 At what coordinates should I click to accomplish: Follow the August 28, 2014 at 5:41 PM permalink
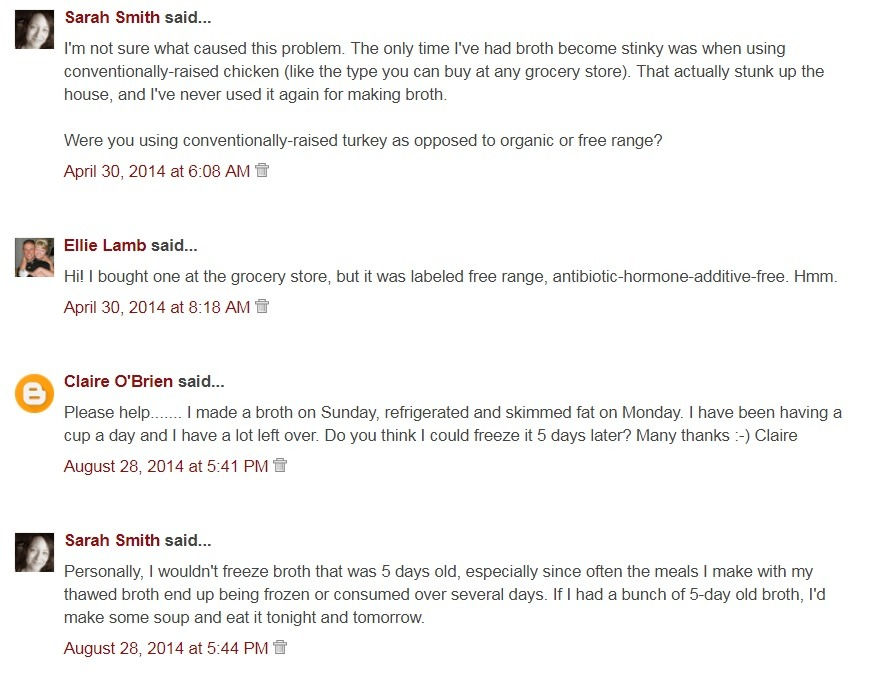point(166,466)
